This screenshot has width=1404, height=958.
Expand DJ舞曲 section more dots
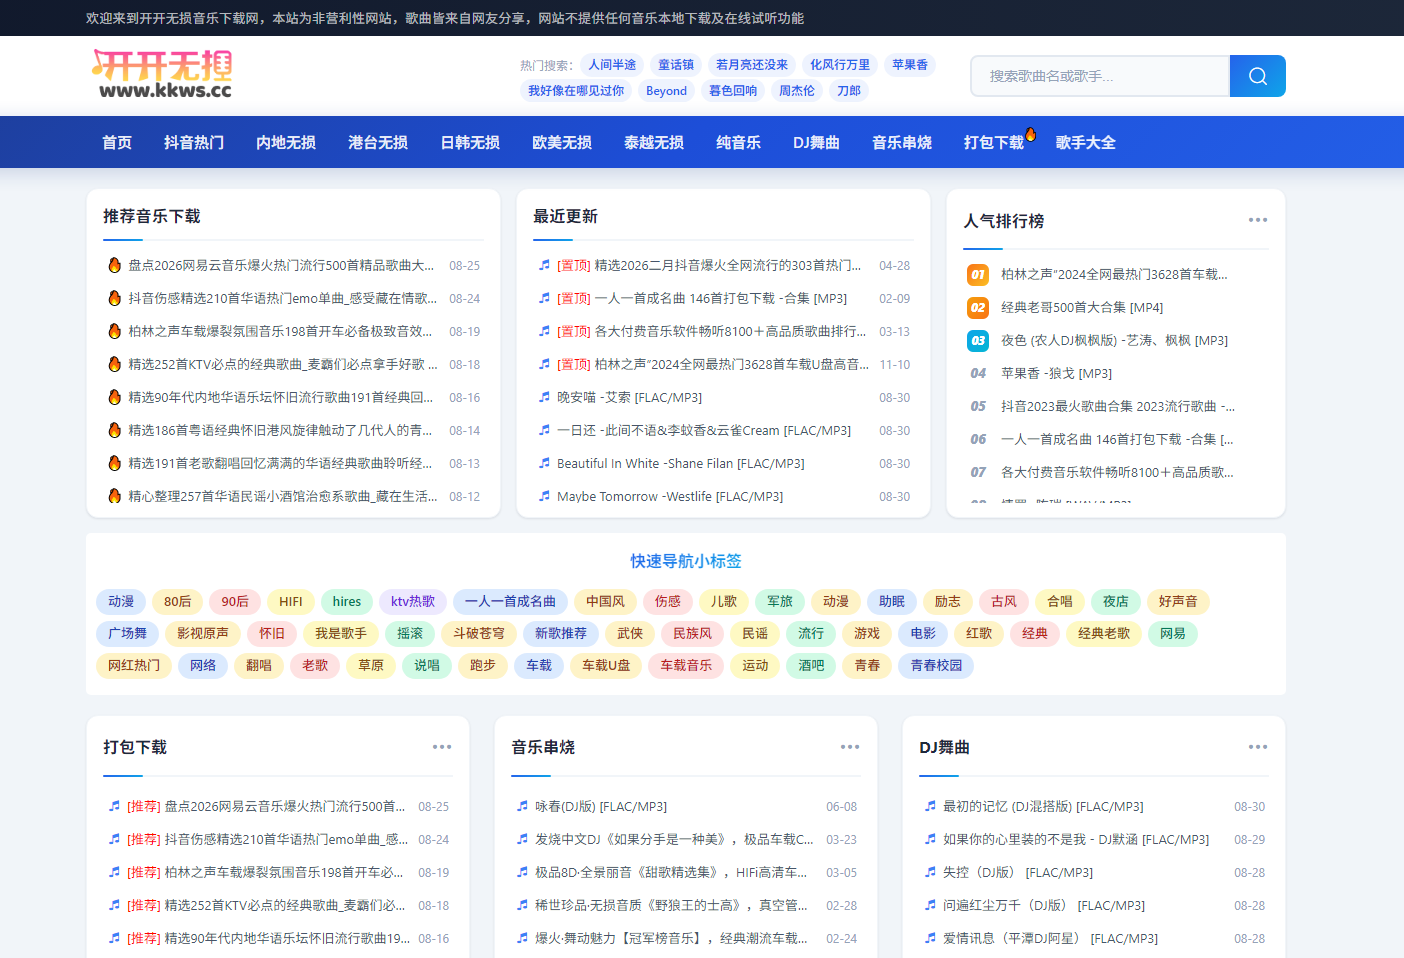[1257, 747]
